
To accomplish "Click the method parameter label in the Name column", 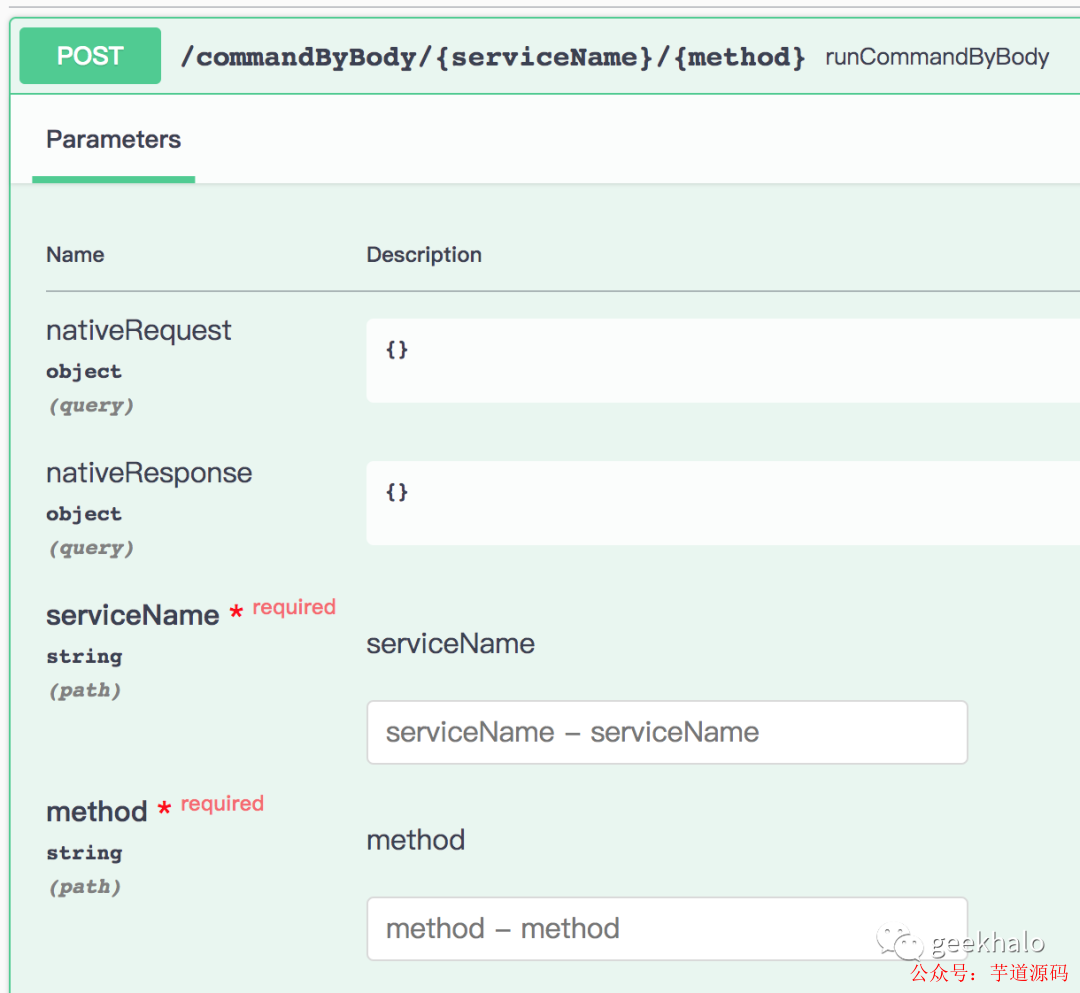I will point(96,812).
